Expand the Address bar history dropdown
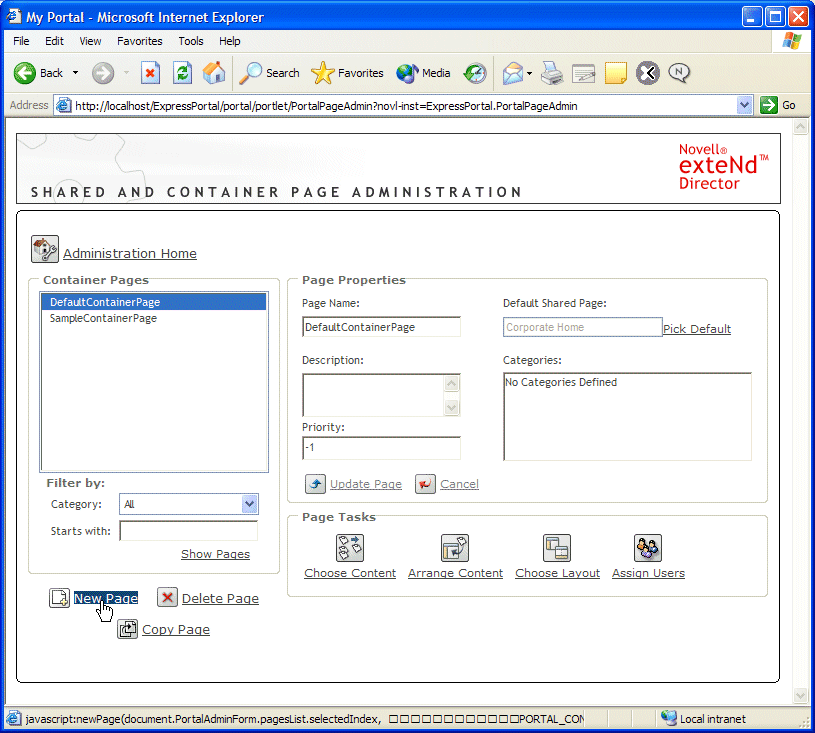Image resolution: width=815 pixels, height=733 pixels. [x=742, y=104]
